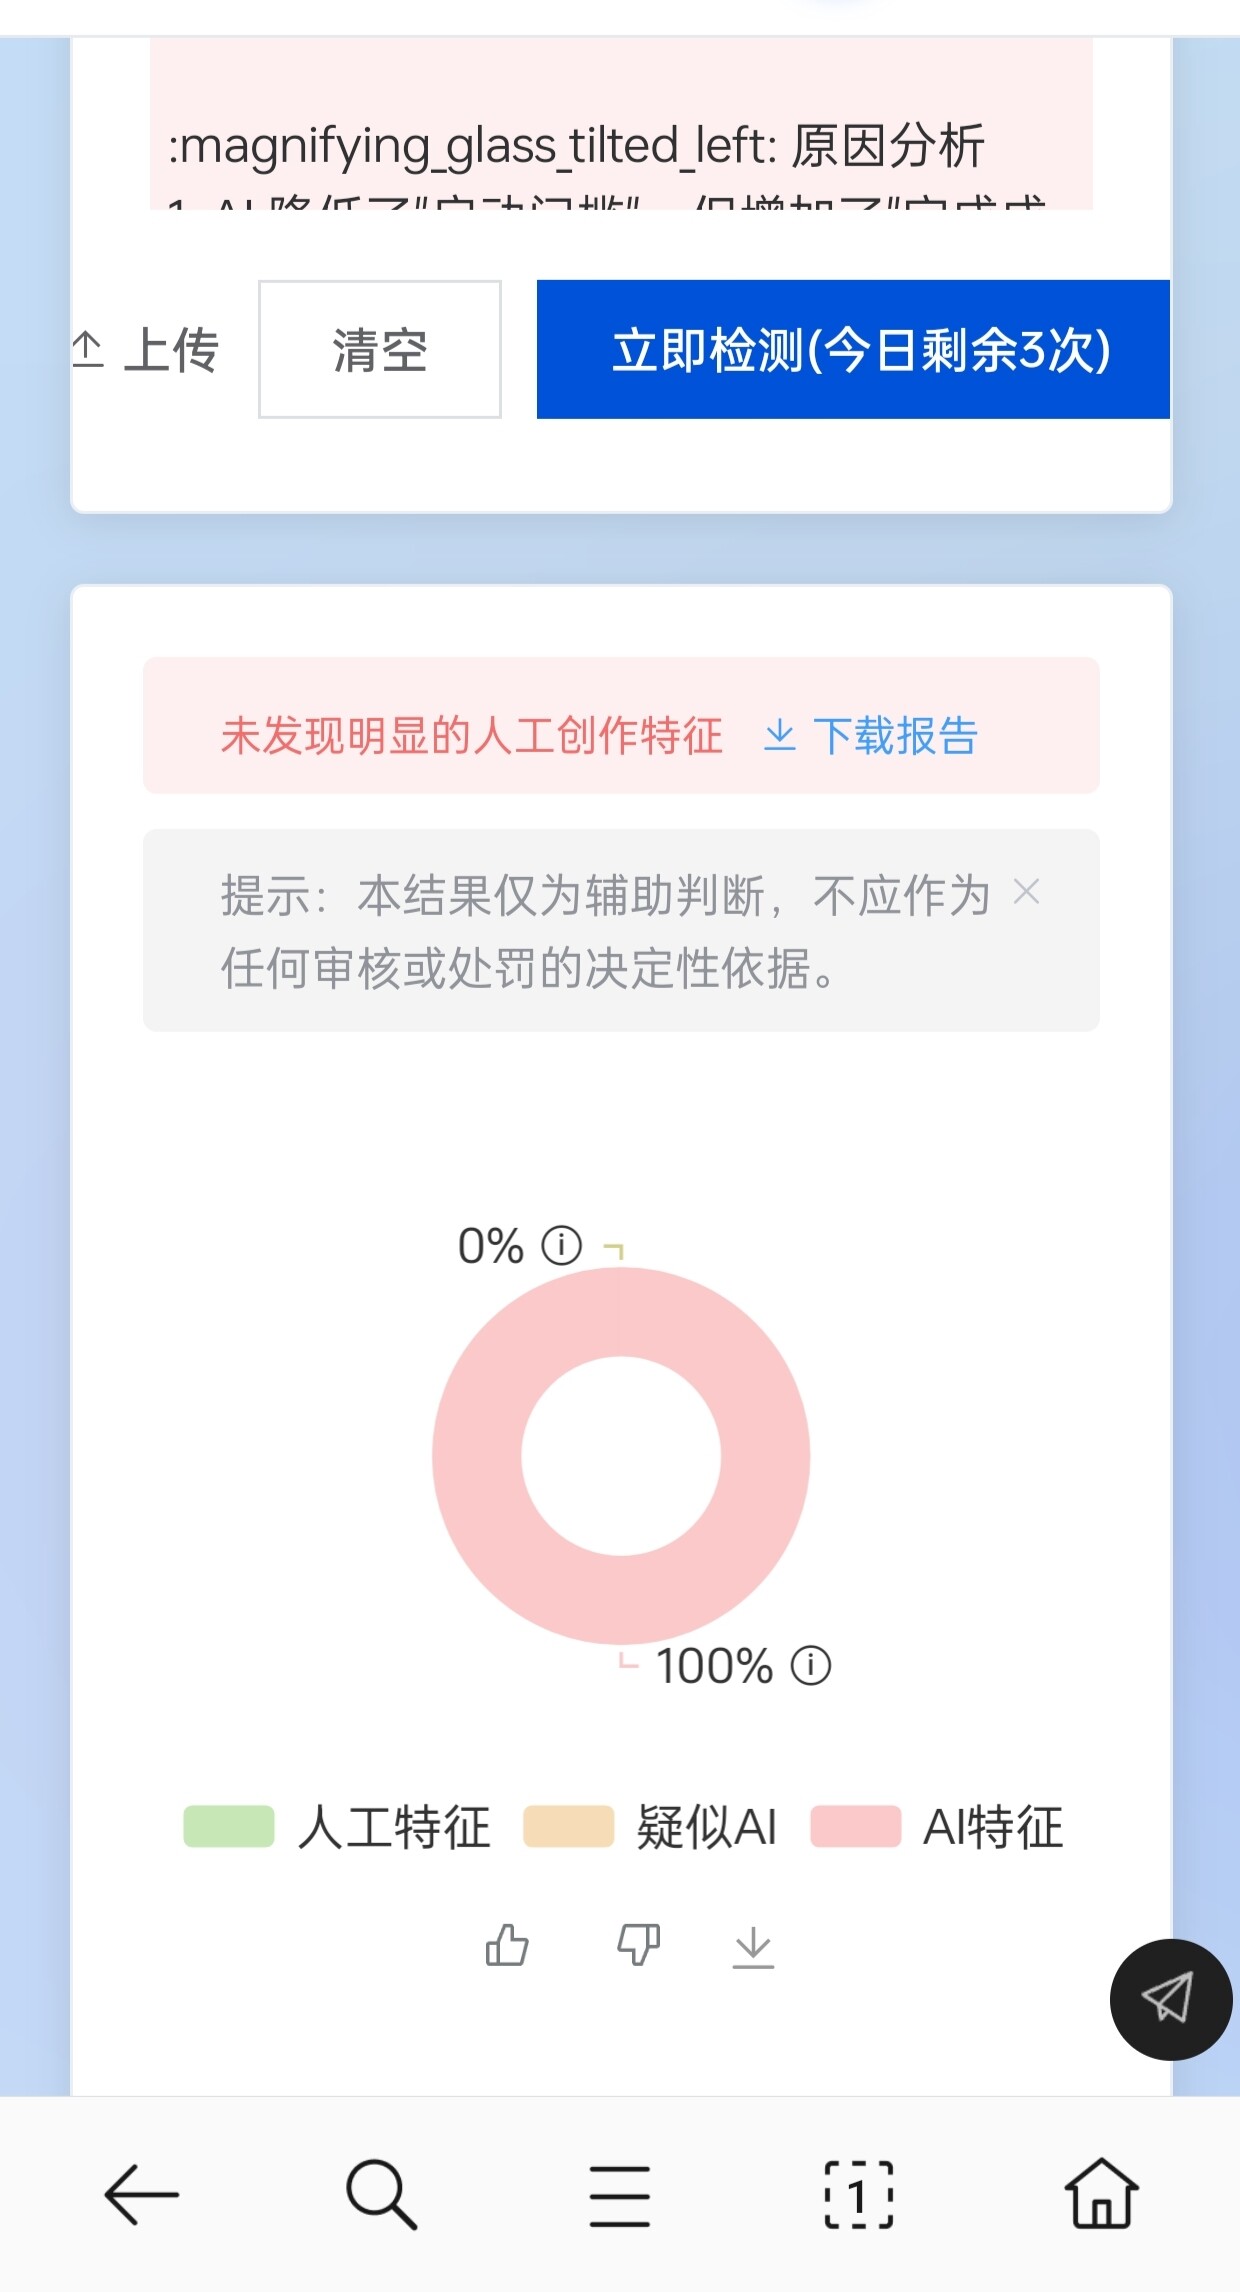Click the thumbs down feedback icon
The width and height of the screenshot is (1240, 2292).
[638, 1946]
